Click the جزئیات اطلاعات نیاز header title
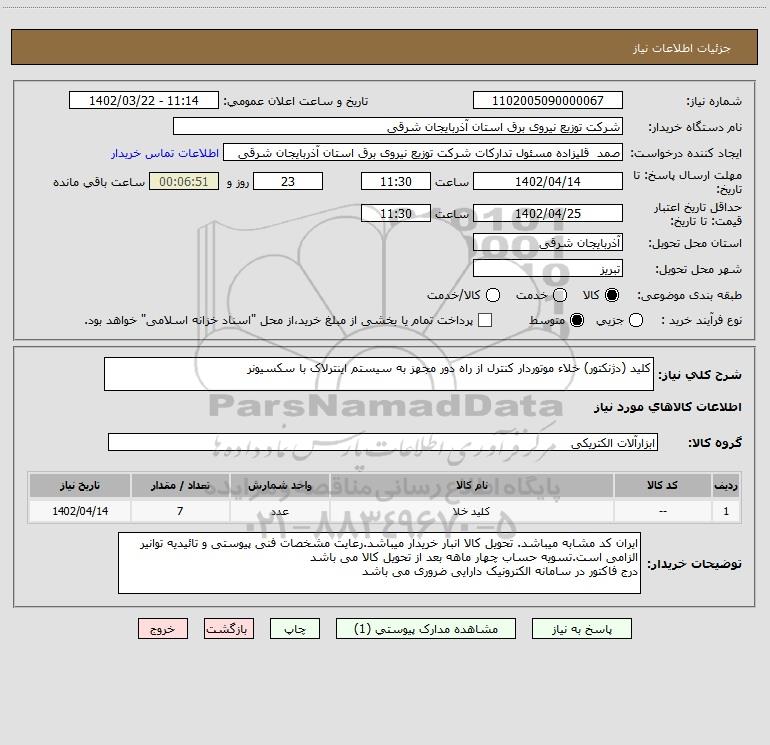This screenshot has width=770, height=745. (x=682, y=48)
